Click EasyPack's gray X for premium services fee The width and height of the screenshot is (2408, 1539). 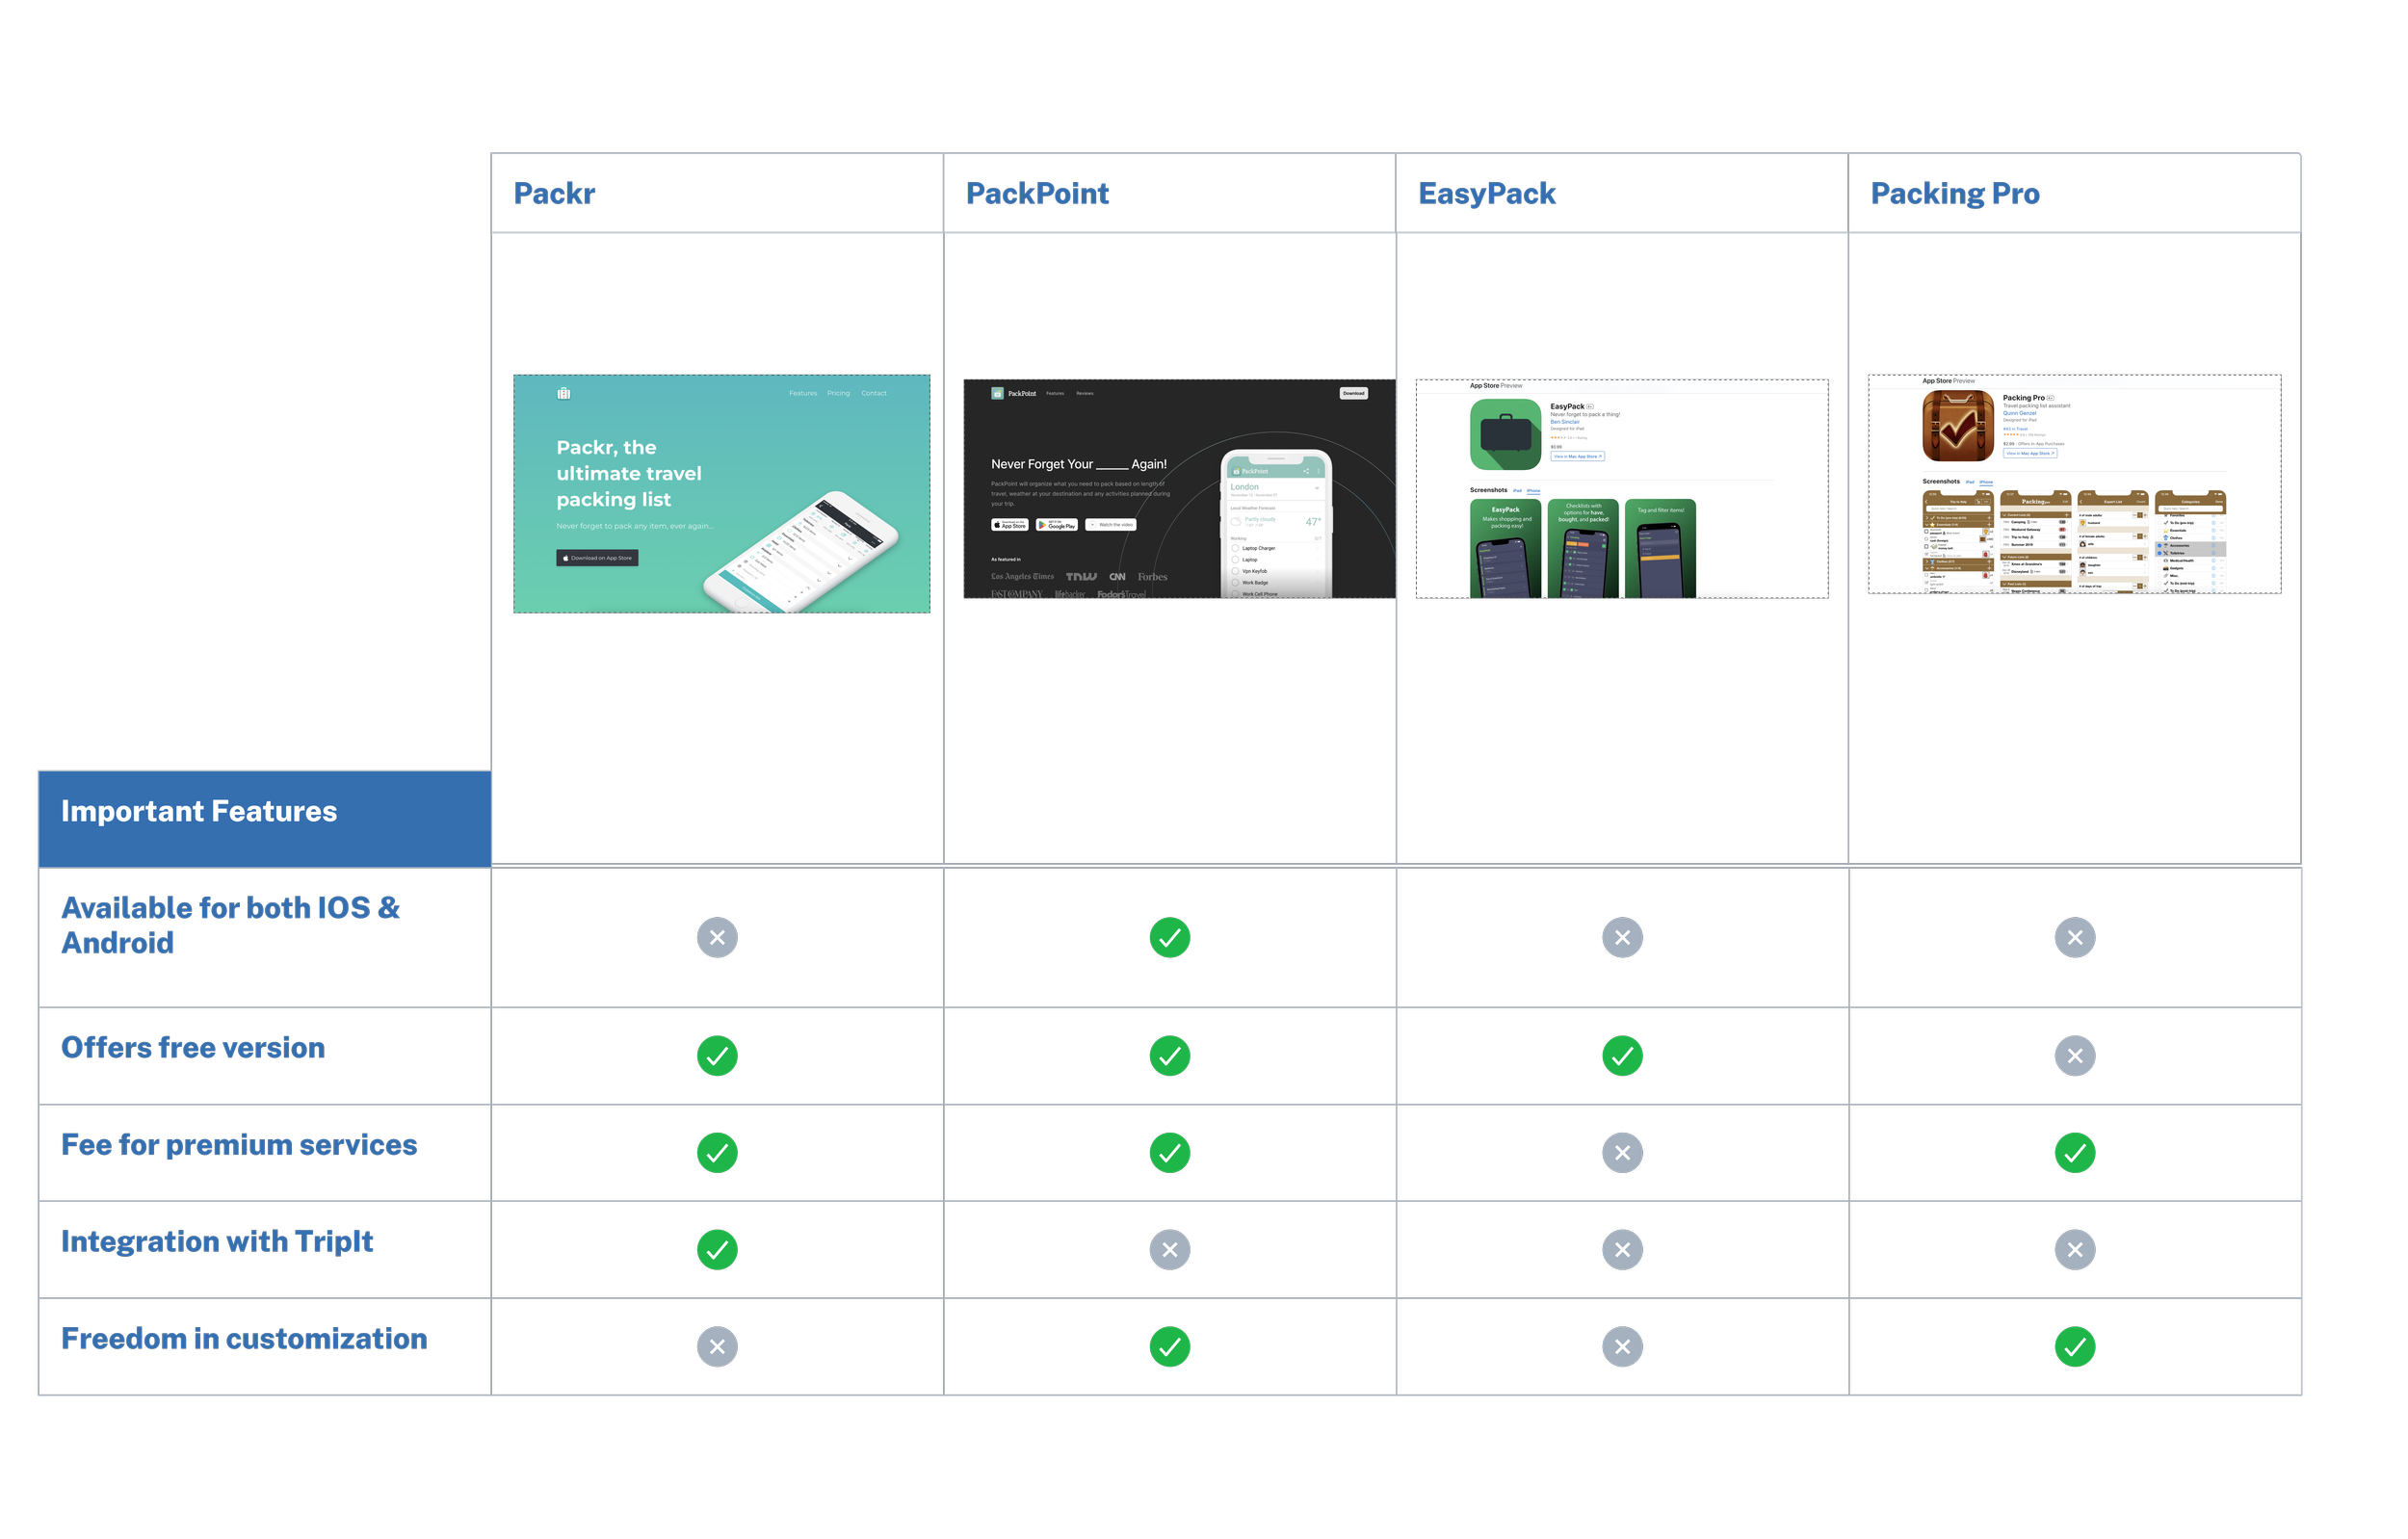[1622, 1152]
